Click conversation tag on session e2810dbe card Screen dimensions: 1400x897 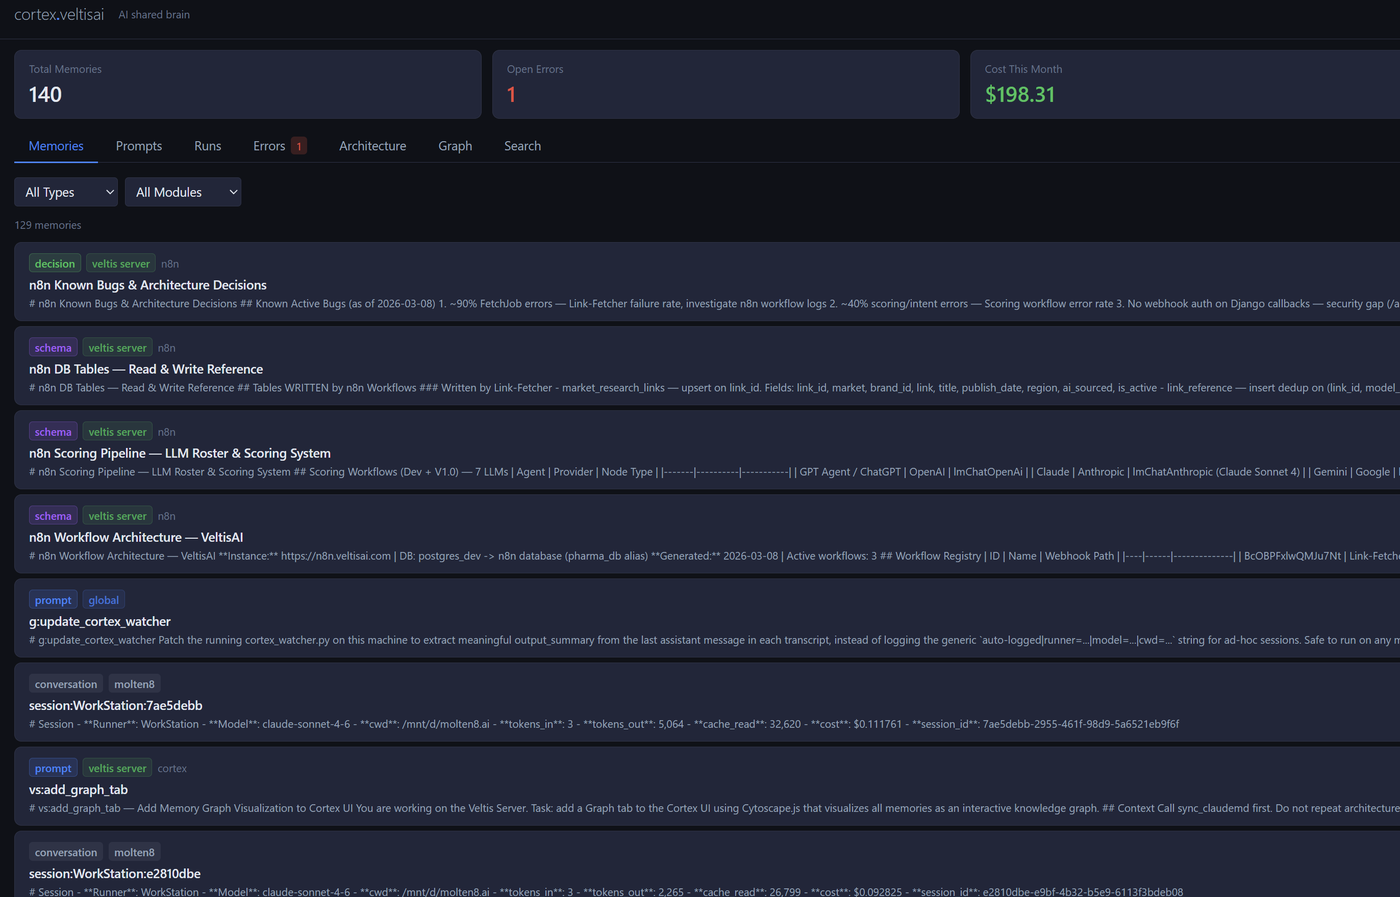click(66, 852)
